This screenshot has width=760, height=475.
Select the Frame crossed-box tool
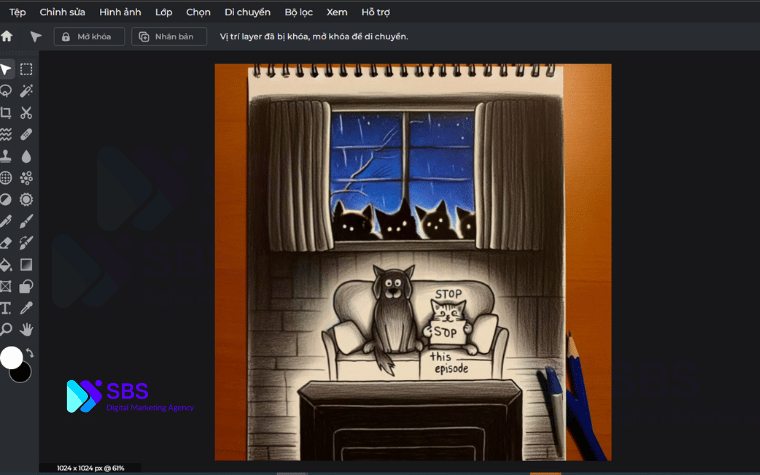coord(6,286)
